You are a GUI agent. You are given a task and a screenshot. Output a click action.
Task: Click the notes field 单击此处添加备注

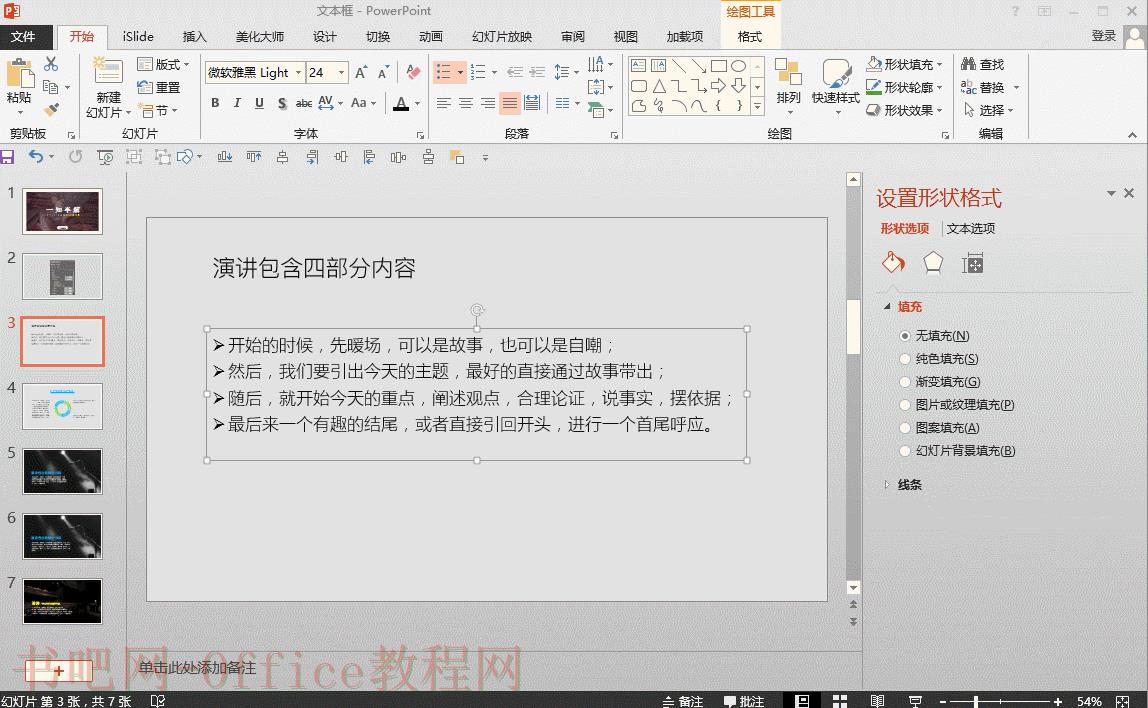(198, 668)
